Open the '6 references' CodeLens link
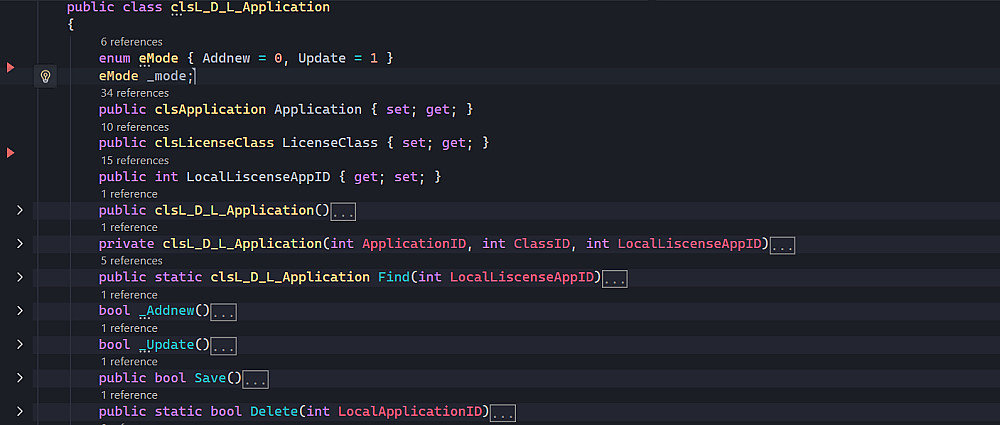The height and width of the screenshot is (425, 1000). click(131, 42)
